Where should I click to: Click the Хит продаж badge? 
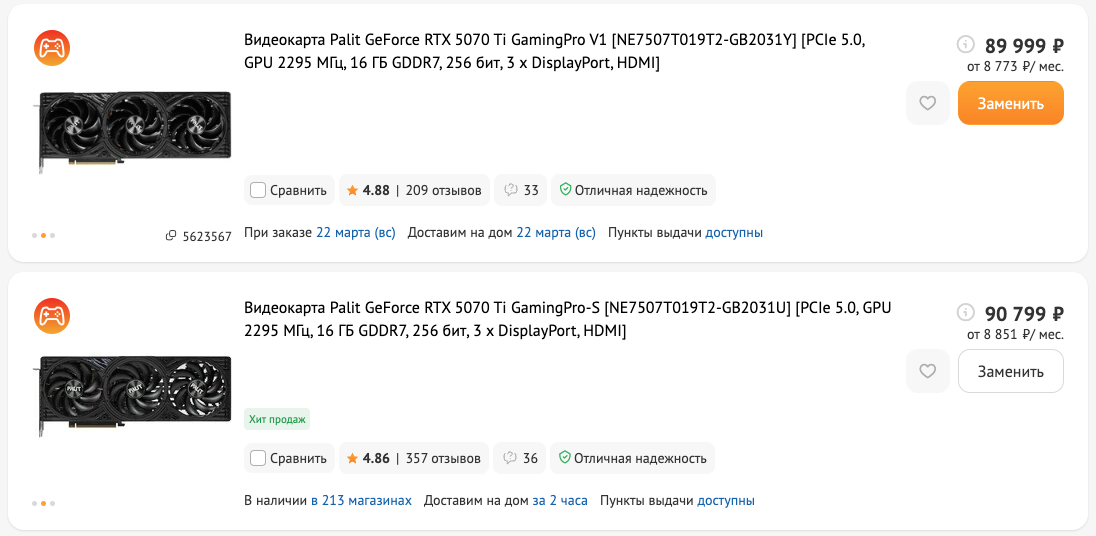277,419
